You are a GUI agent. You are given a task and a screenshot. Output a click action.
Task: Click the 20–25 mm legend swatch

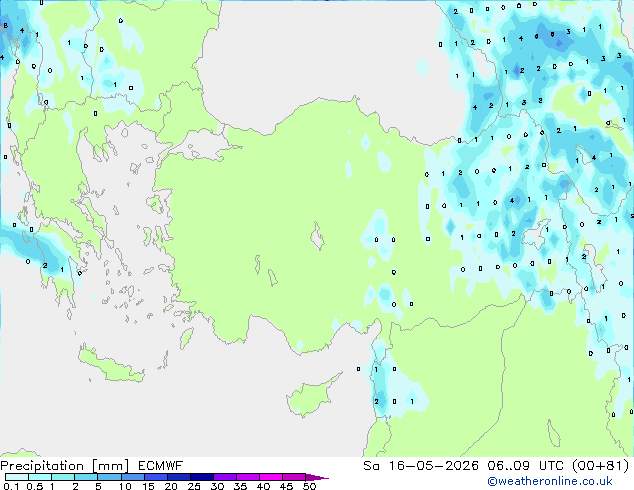[179, 477]
